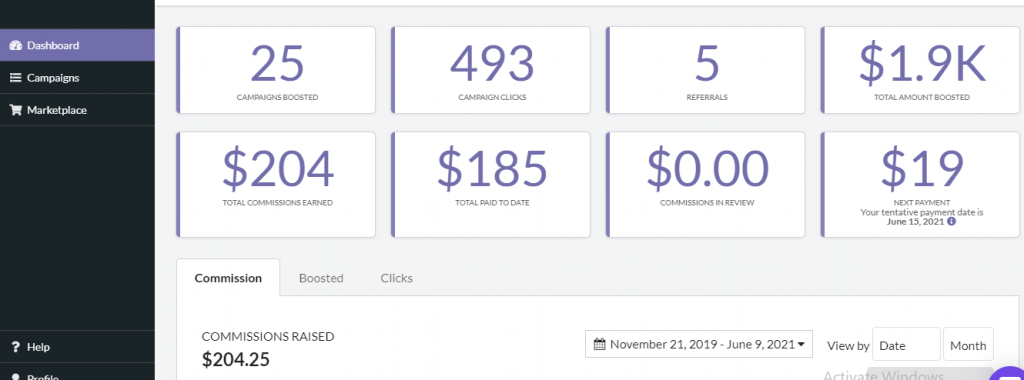This screenshot has height=380, width=1024.
Task: Open the purple chat bubble widget
Action: tap(1009, 371)
